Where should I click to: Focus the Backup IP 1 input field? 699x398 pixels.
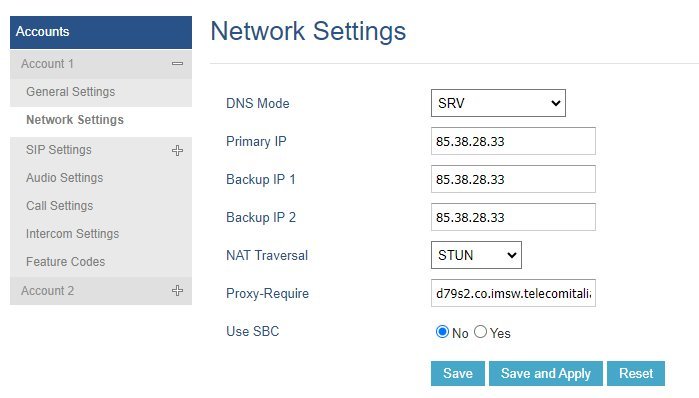click(x=513, y=179)
